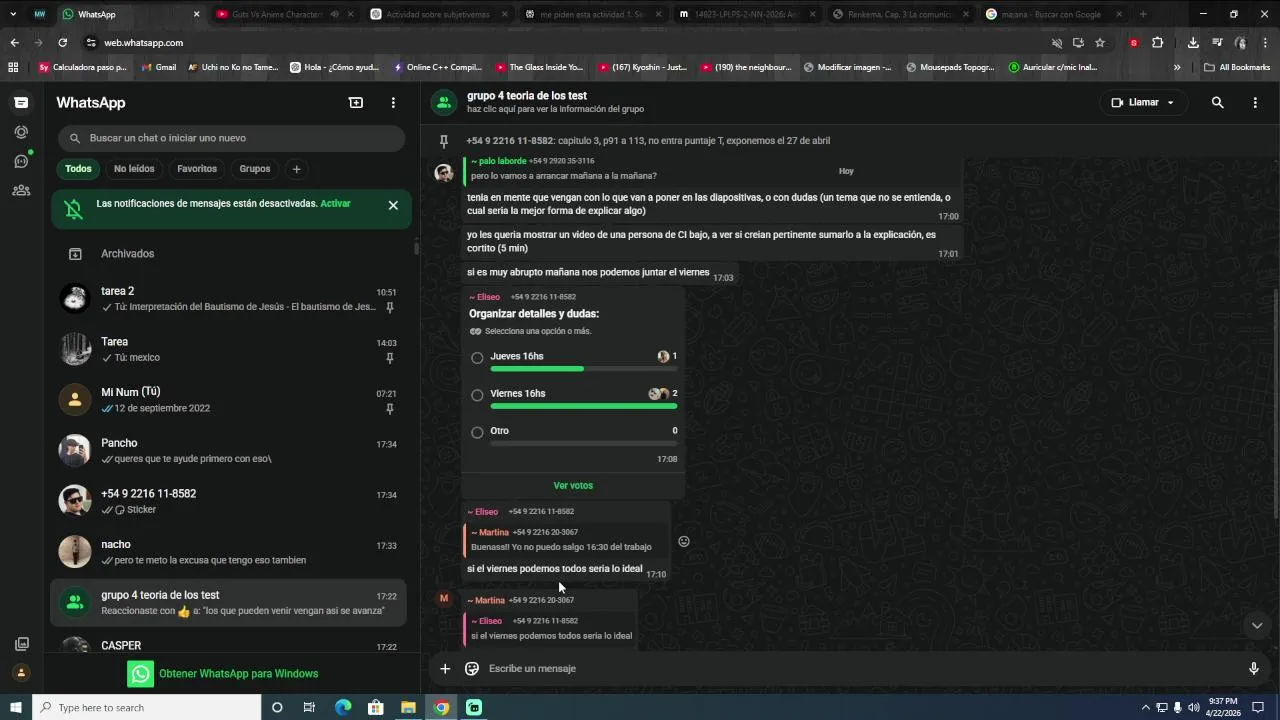
Task: Click the taskbar clock 9:37 PM
Action: coord(1222,707)
